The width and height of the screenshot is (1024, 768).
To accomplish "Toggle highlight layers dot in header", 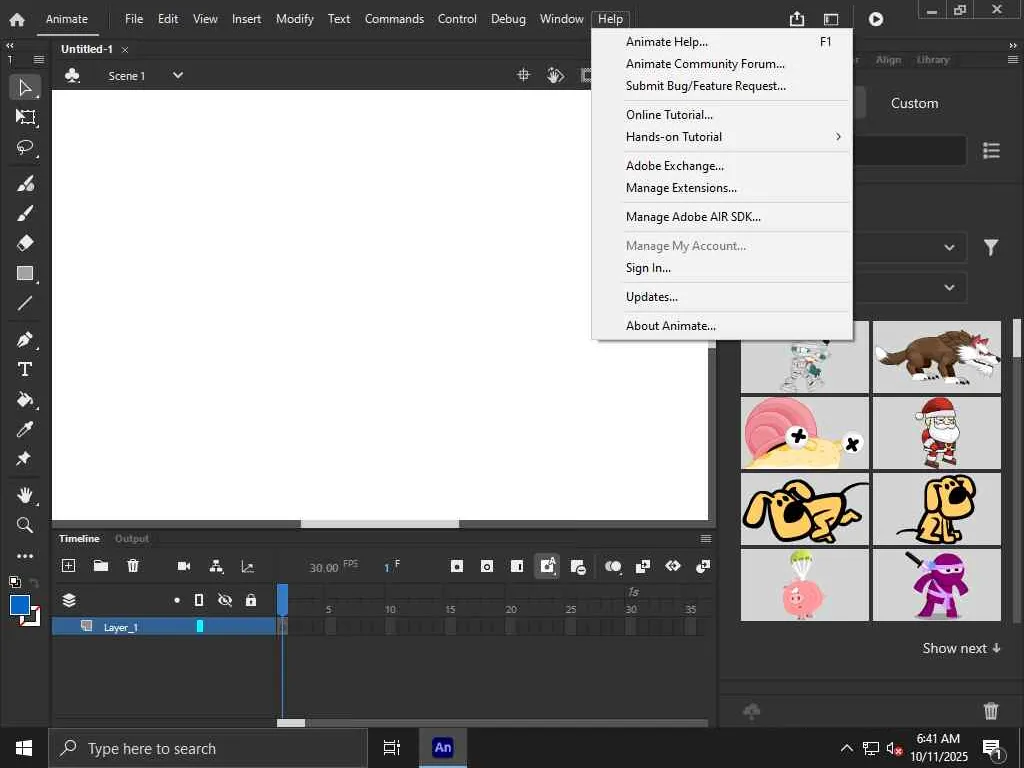I will (x=177, y=600).
